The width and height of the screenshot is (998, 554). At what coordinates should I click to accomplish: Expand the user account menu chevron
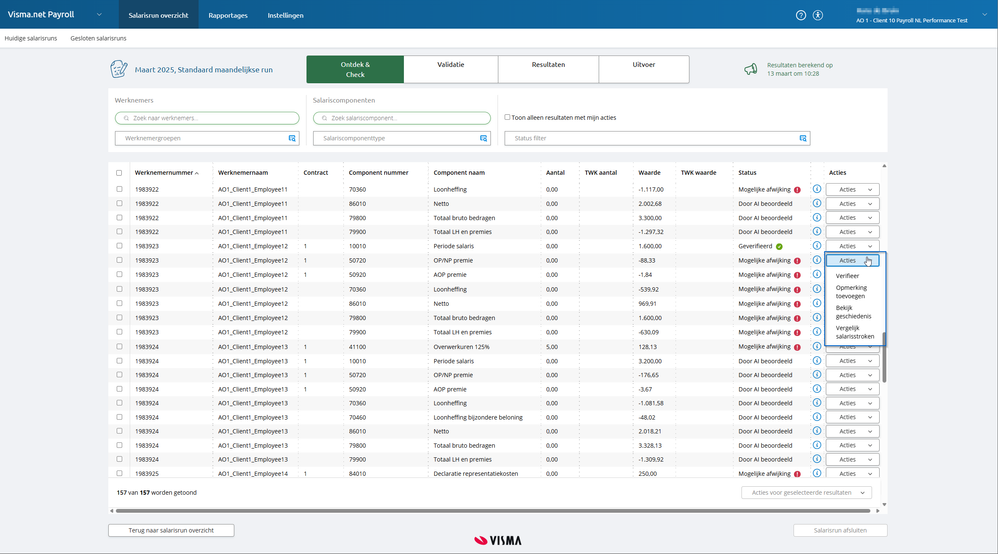(986, 15)
